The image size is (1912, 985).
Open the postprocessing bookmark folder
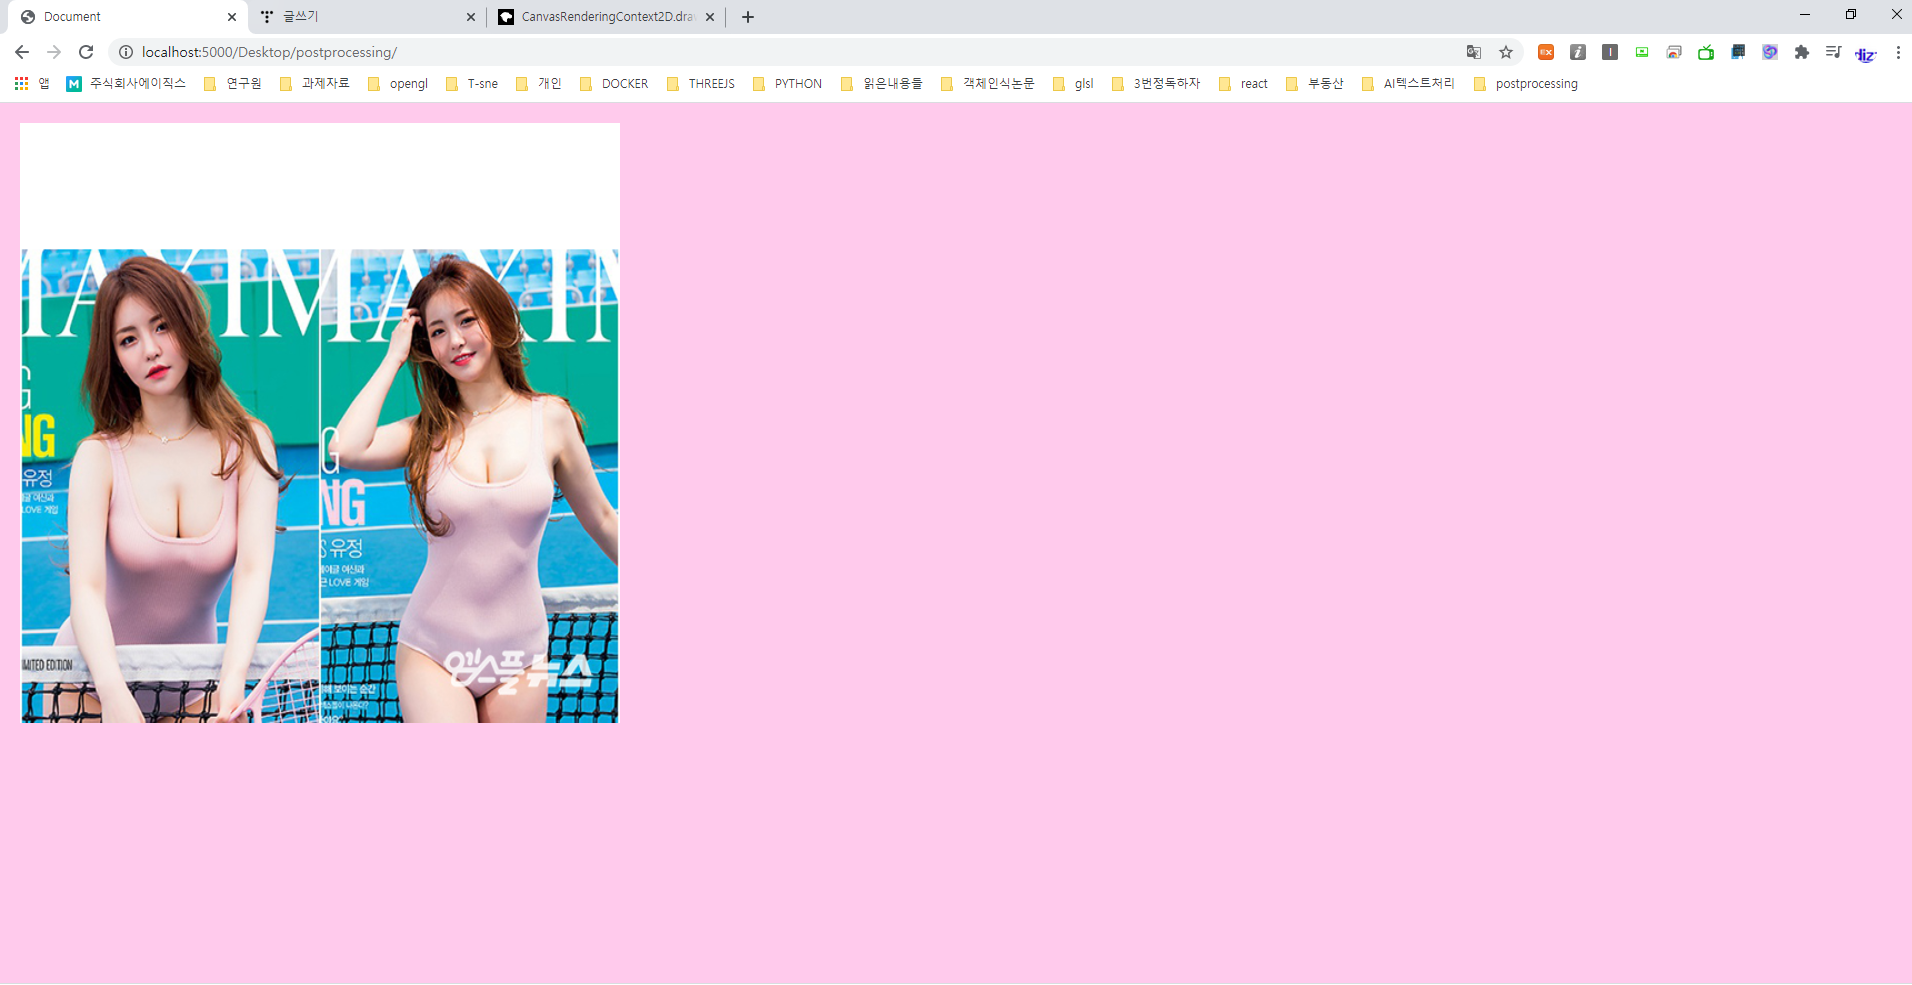coord(1526,84)
